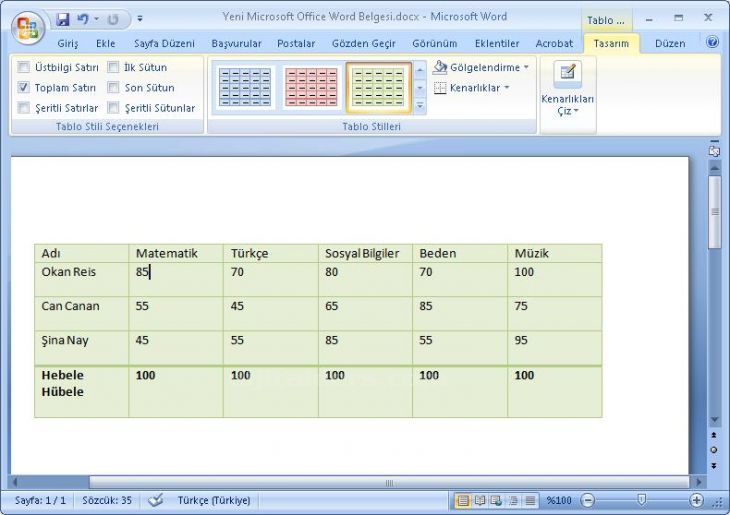Screen dimensions: 730x515
Task: Go to next page double-arrow button
Action: [714, 466]
